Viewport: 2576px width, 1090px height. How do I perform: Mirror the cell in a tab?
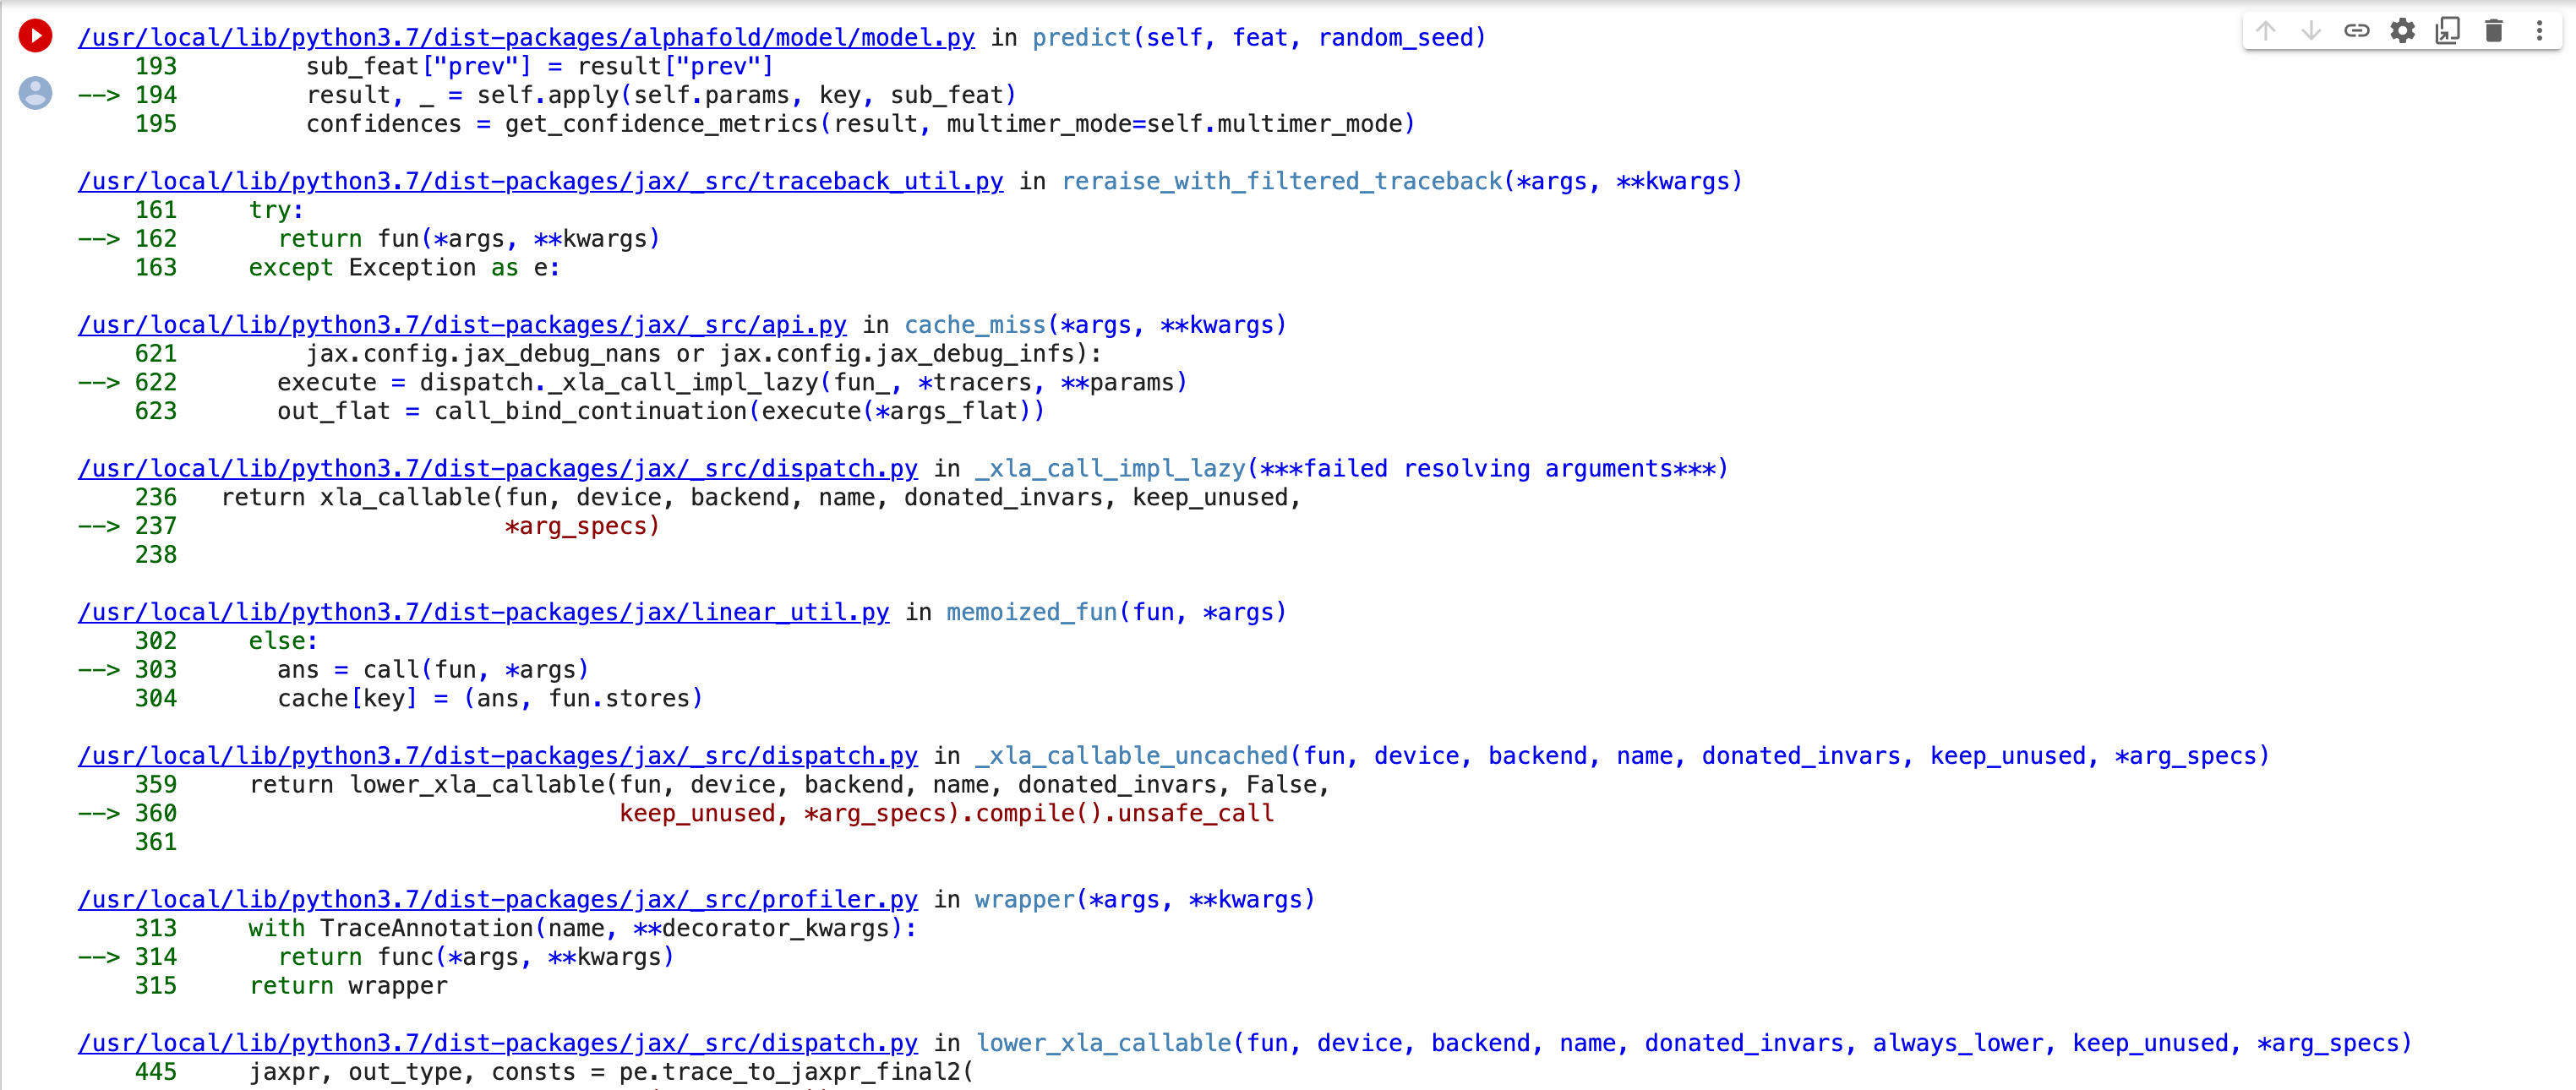(x=2448, y=31)
